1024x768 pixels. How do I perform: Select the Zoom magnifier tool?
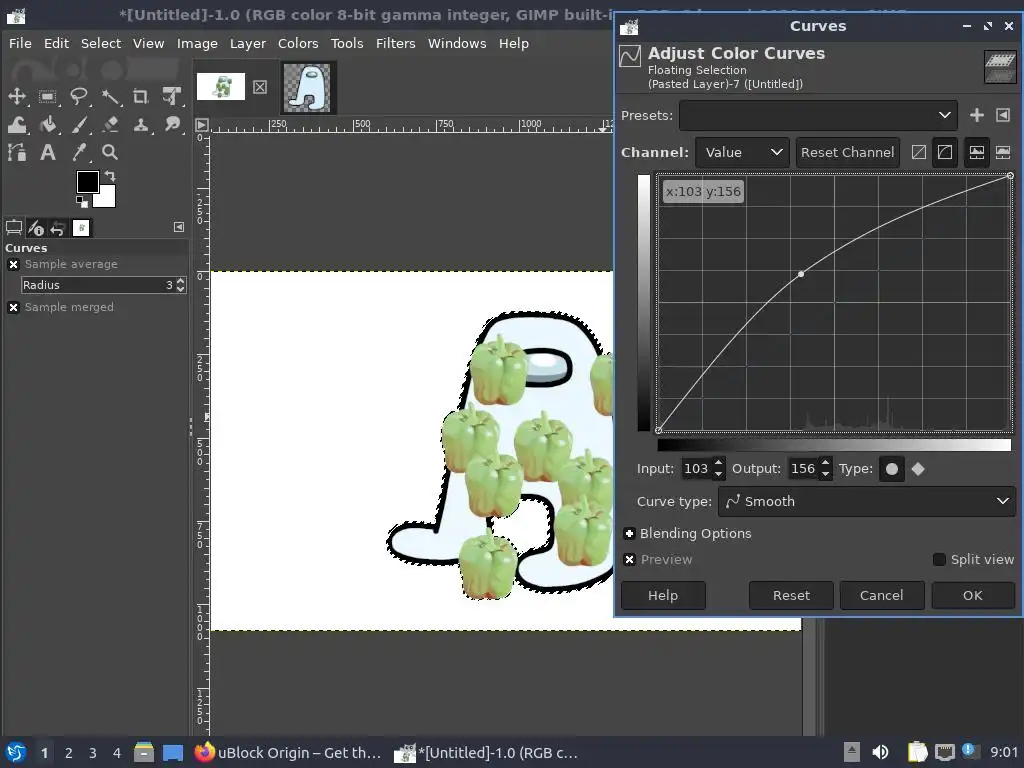pos(110,152)
